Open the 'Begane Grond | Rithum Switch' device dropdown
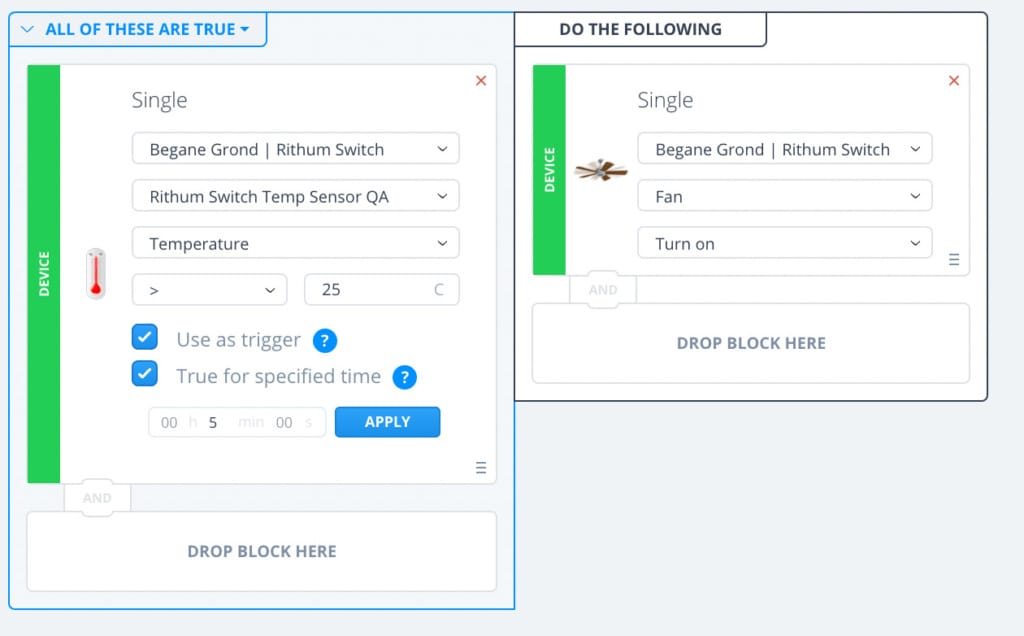1024x636 pixels. coord(295,148)
